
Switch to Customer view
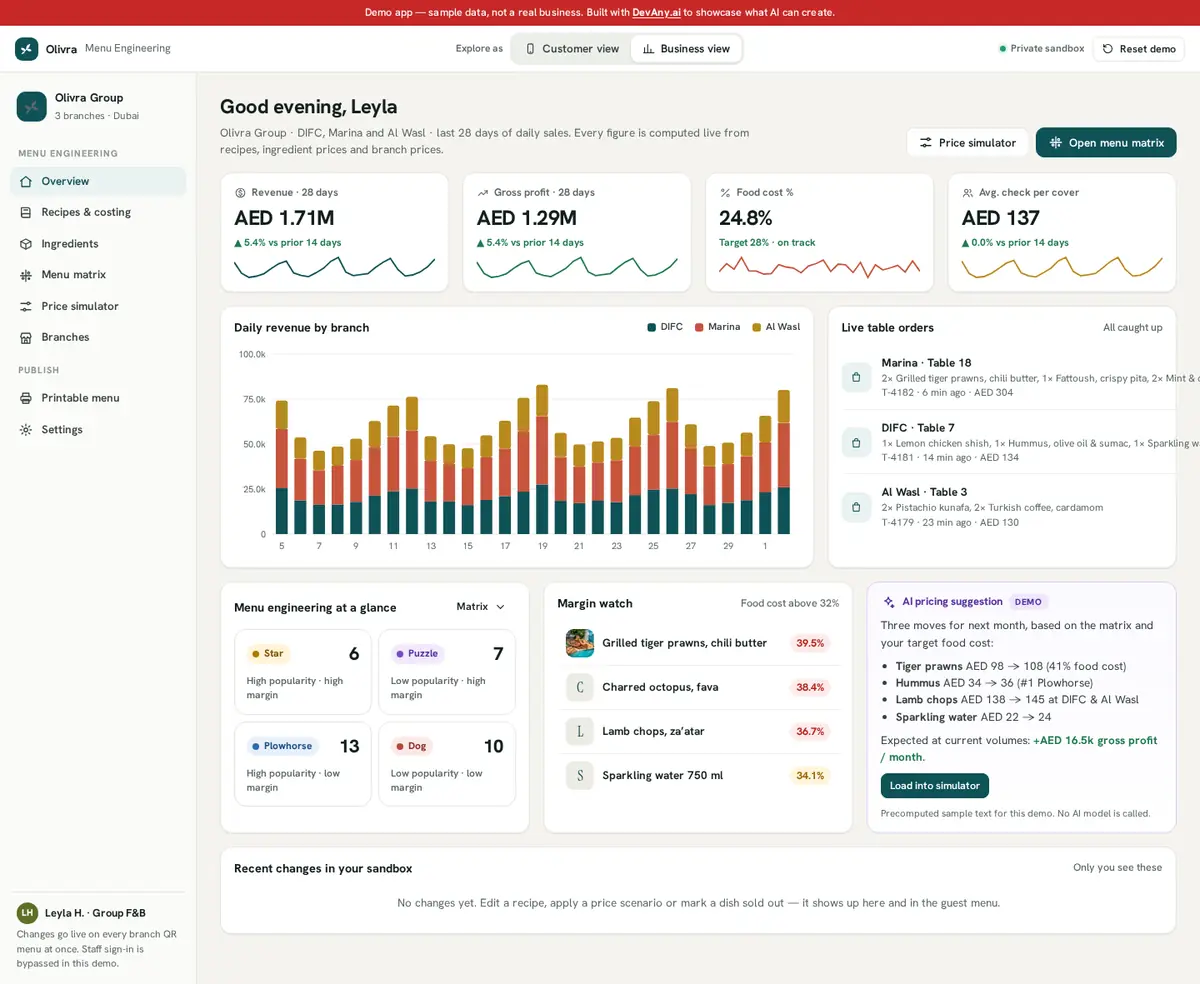click(572, 49)
